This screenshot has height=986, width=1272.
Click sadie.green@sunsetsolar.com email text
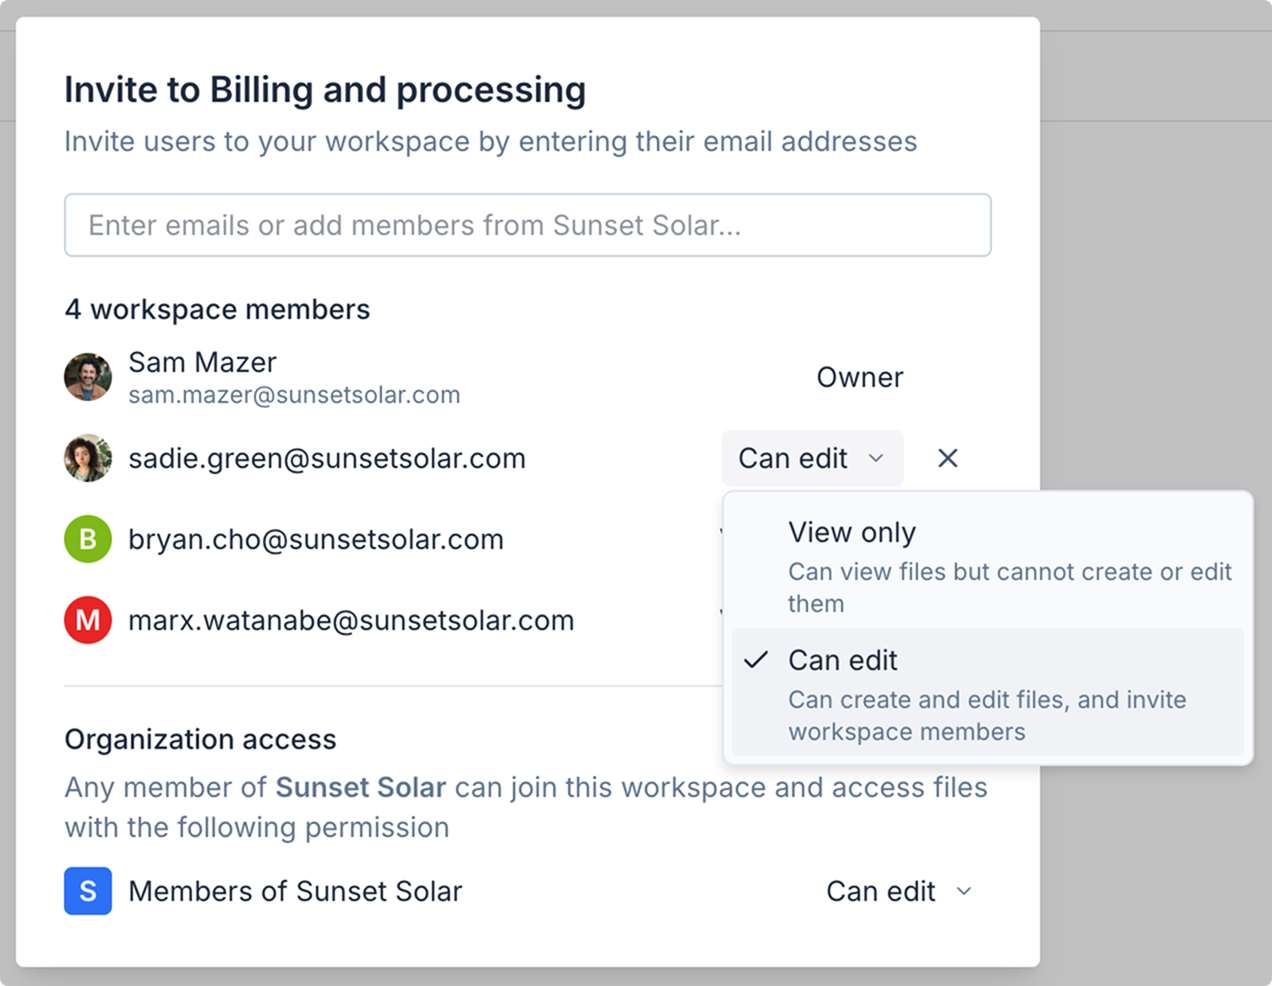pos(326,458)
